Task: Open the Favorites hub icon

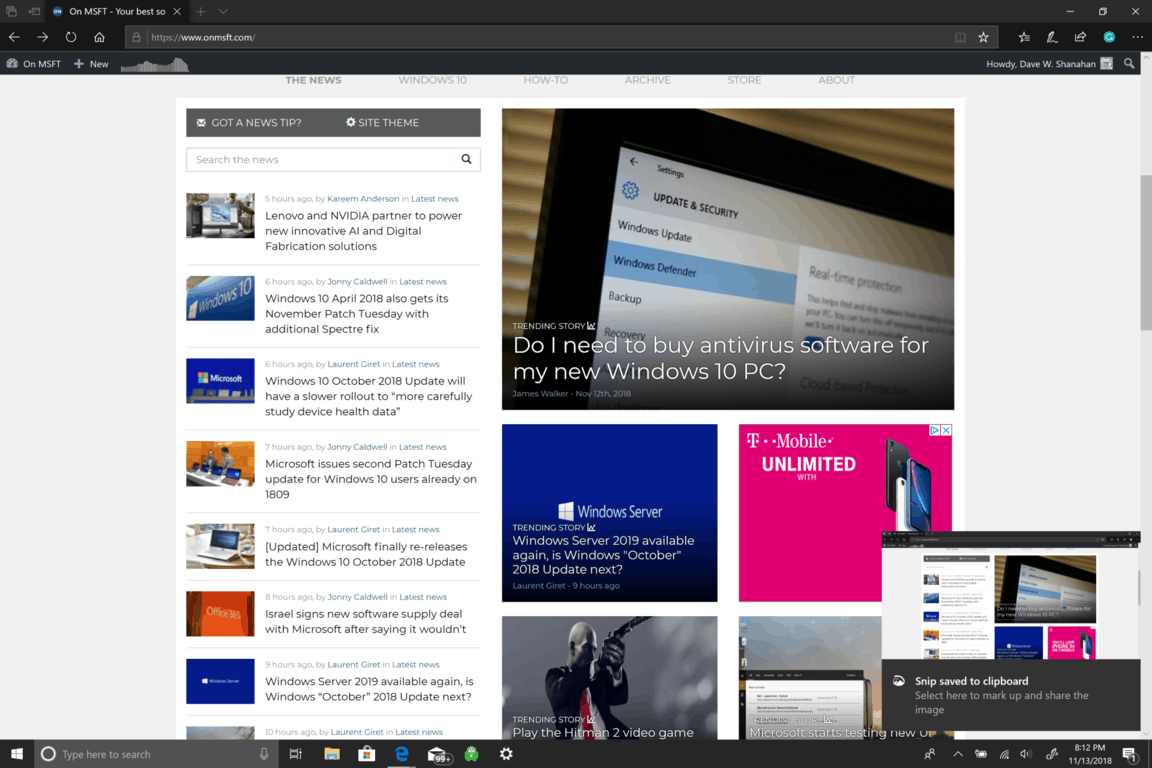Action: 1024,37
